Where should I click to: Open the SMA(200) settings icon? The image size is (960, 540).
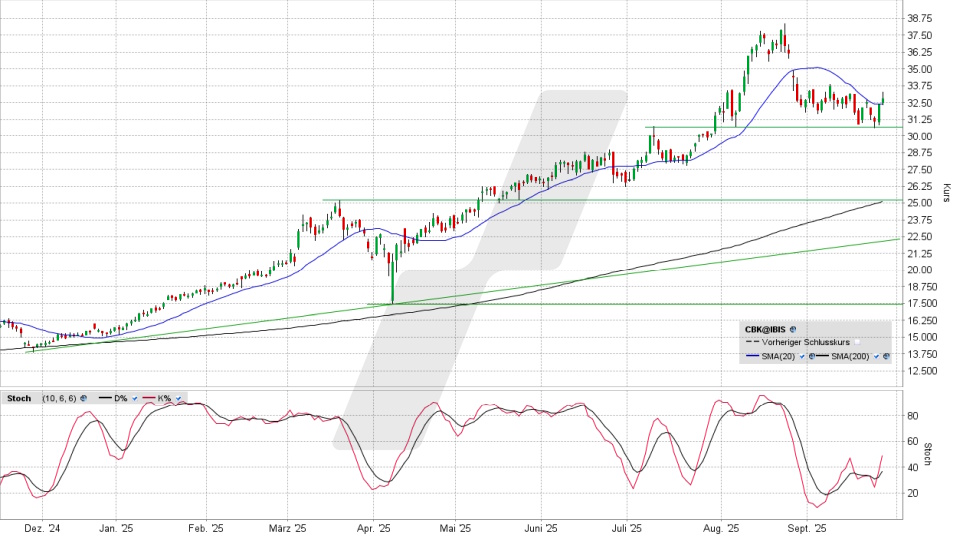pyautogui.click(x=886, y=356)
